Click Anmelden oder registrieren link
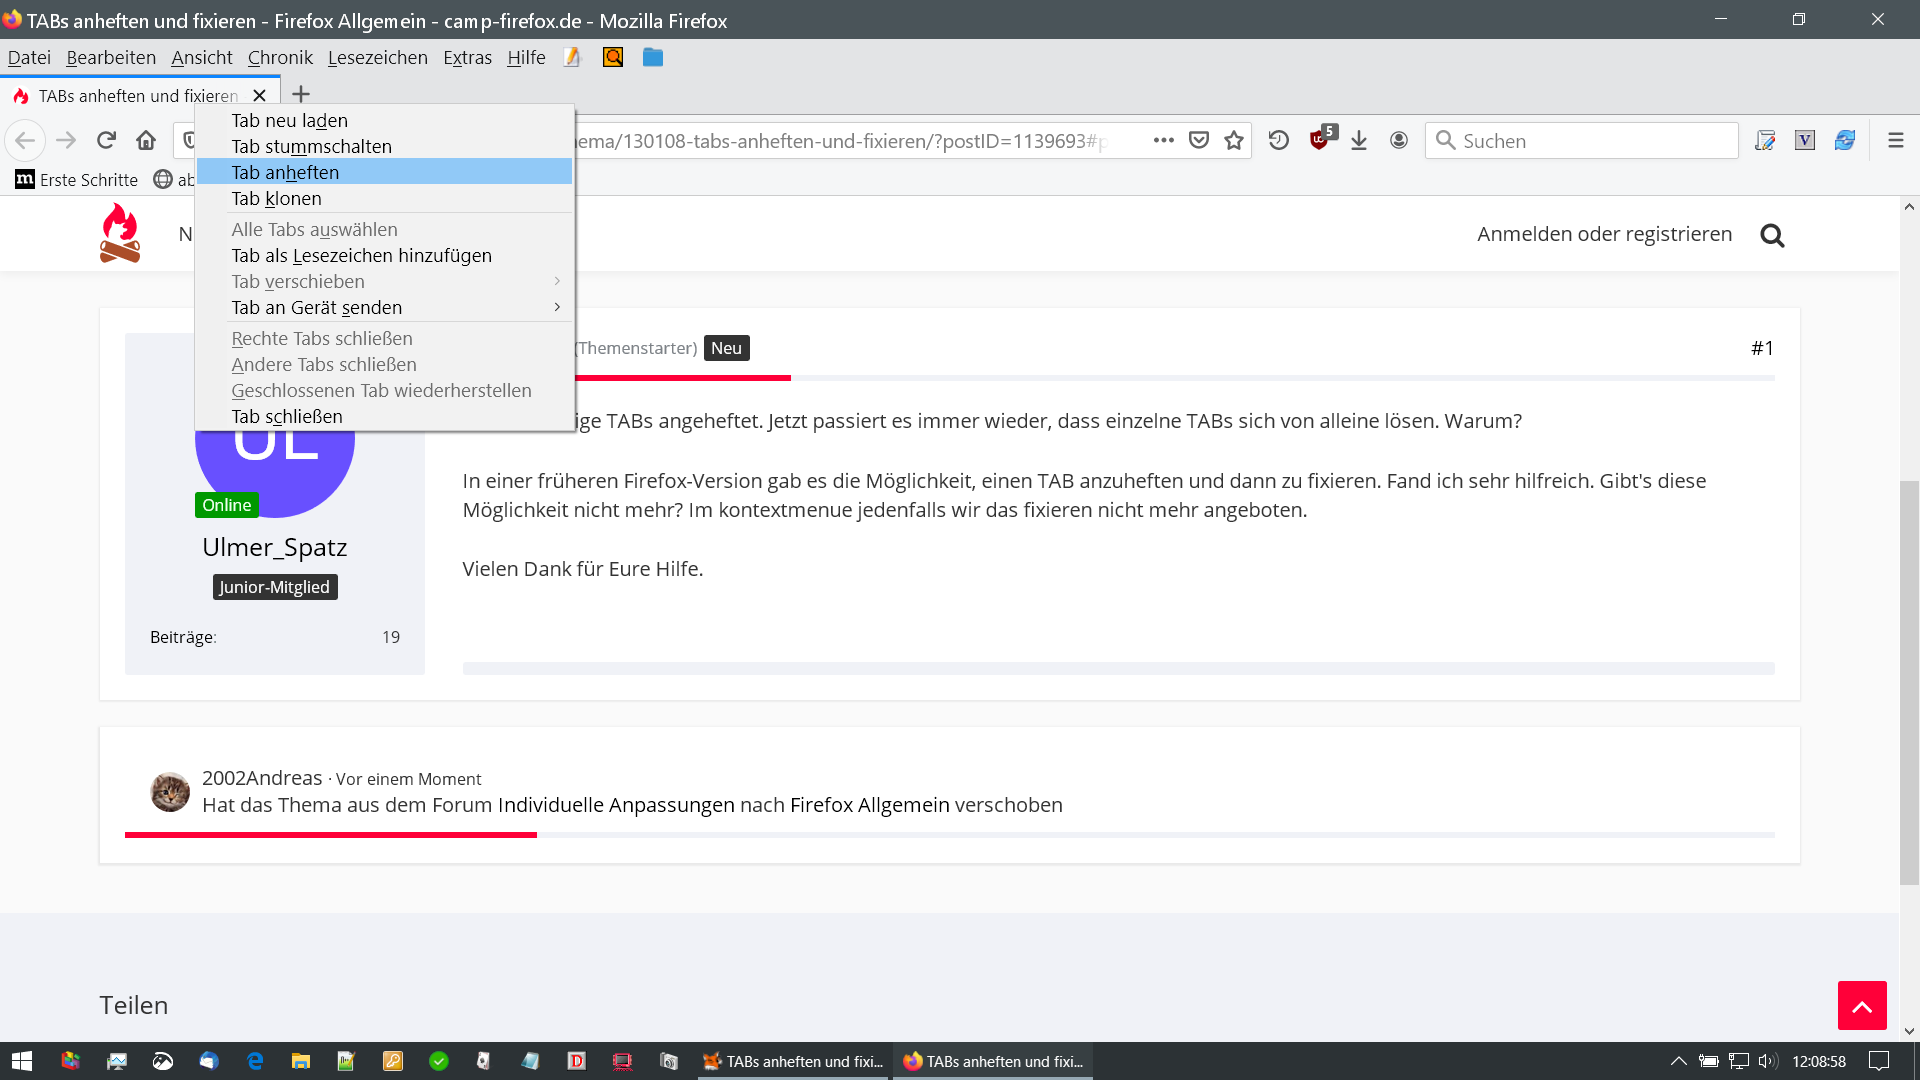This screenshot has width=1920, height=1080. click(1604, 234)
